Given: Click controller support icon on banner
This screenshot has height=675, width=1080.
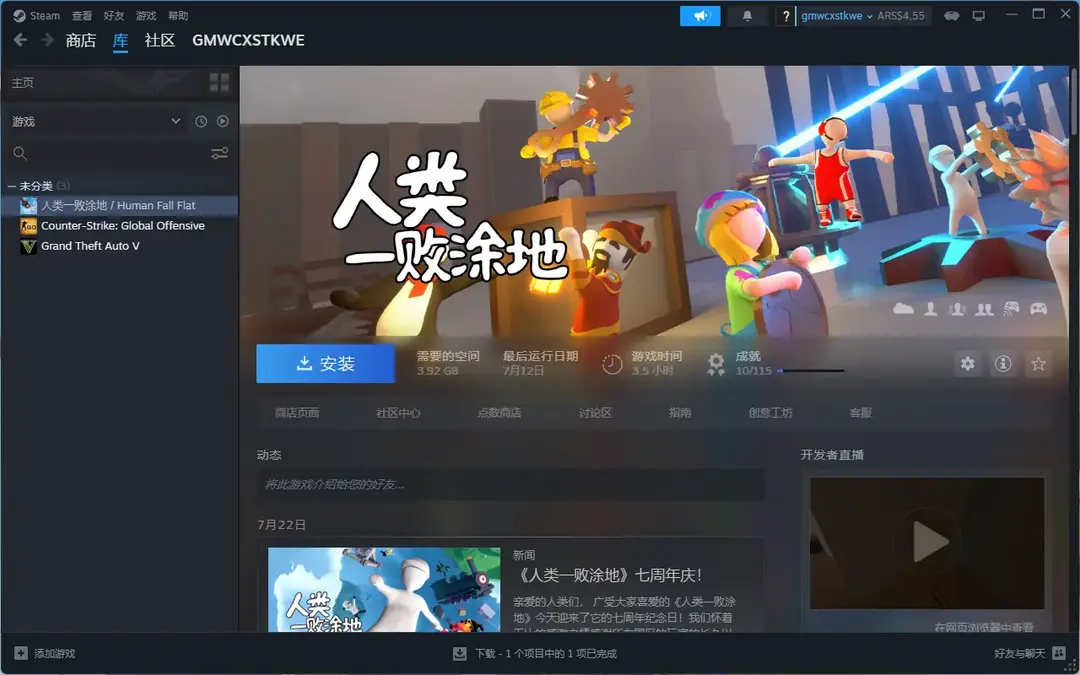Looking at the screenshot, I should [x=1039, y=309].
